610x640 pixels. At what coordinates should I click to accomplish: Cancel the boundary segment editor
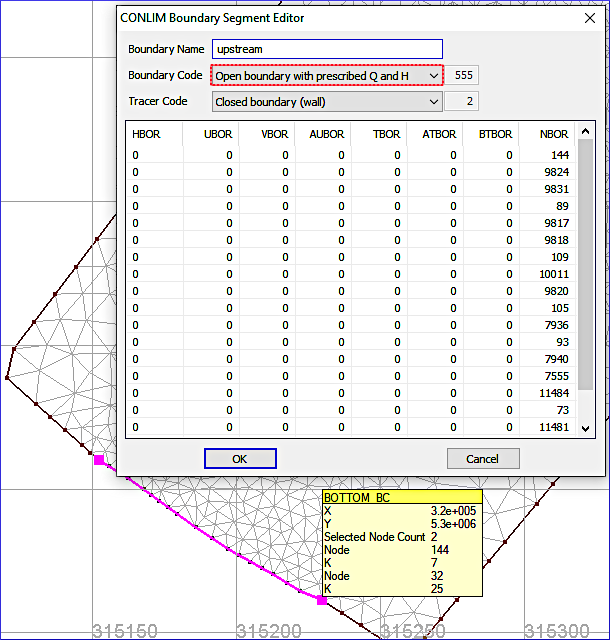[483, 459]
